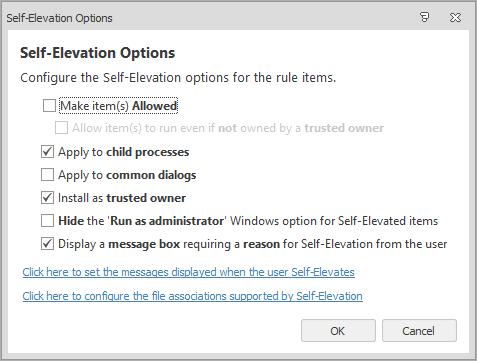Click the 'Windows option for Self-Elevated items' label
477x361 pixels.
334,221
